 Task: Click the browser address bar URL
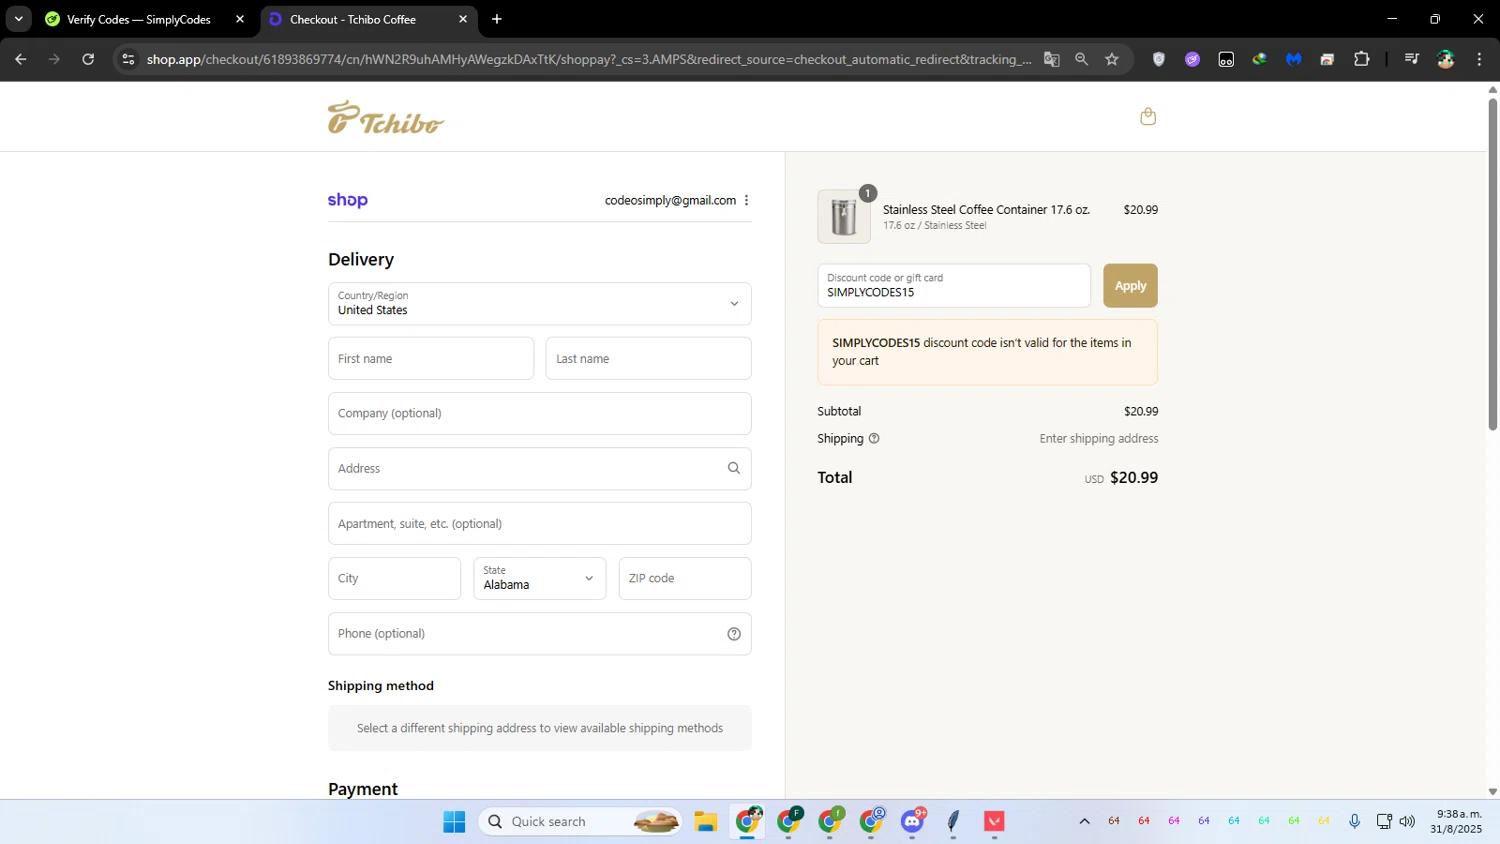(588, 59)
